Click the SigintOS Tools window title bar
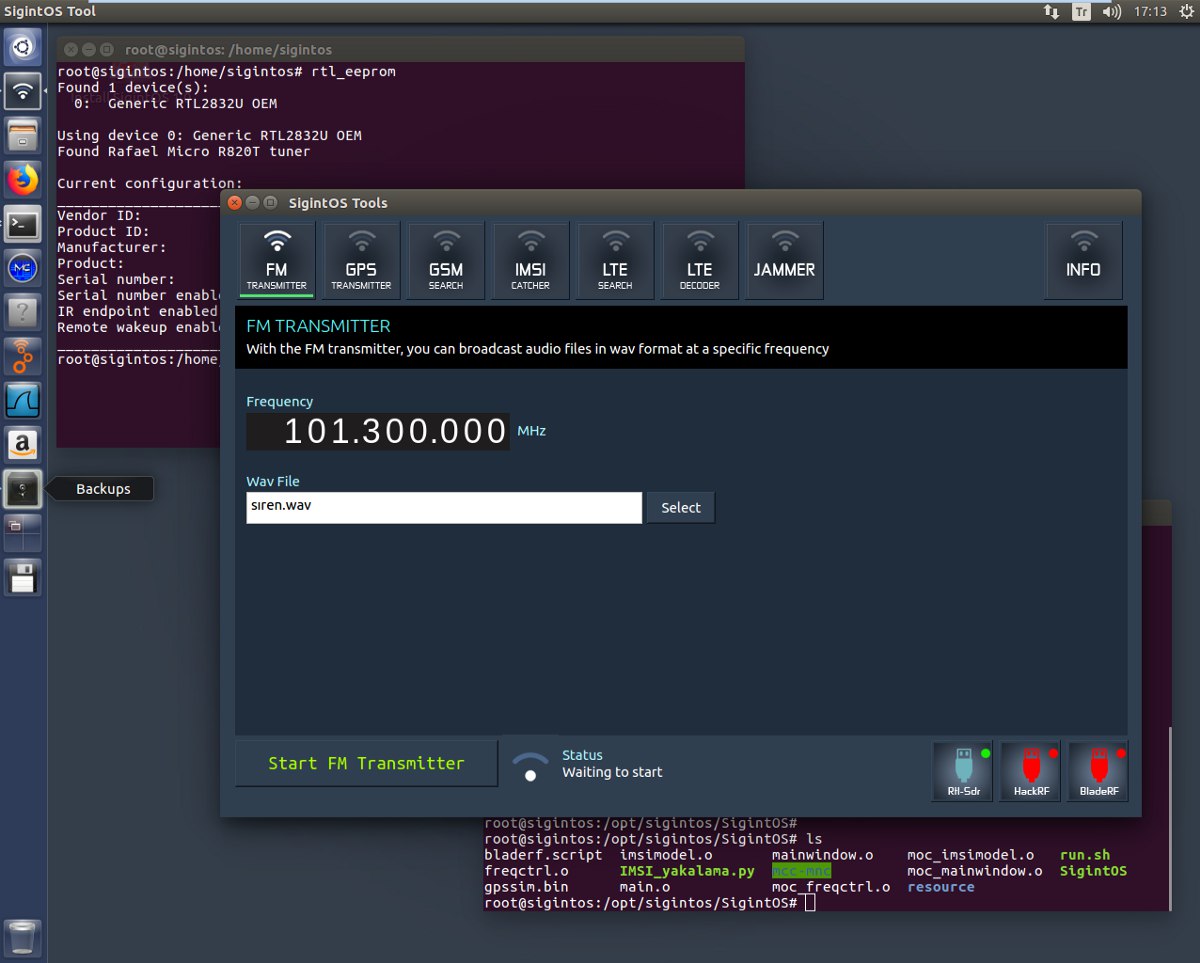Viewport: 1200px width, 963px height. point(680,202)
